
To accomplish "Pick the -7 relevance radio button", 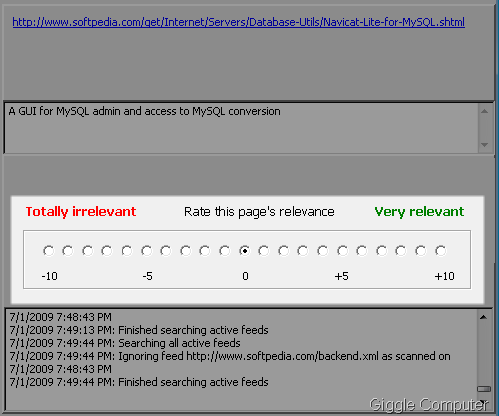I will click(x=107, y=251).
